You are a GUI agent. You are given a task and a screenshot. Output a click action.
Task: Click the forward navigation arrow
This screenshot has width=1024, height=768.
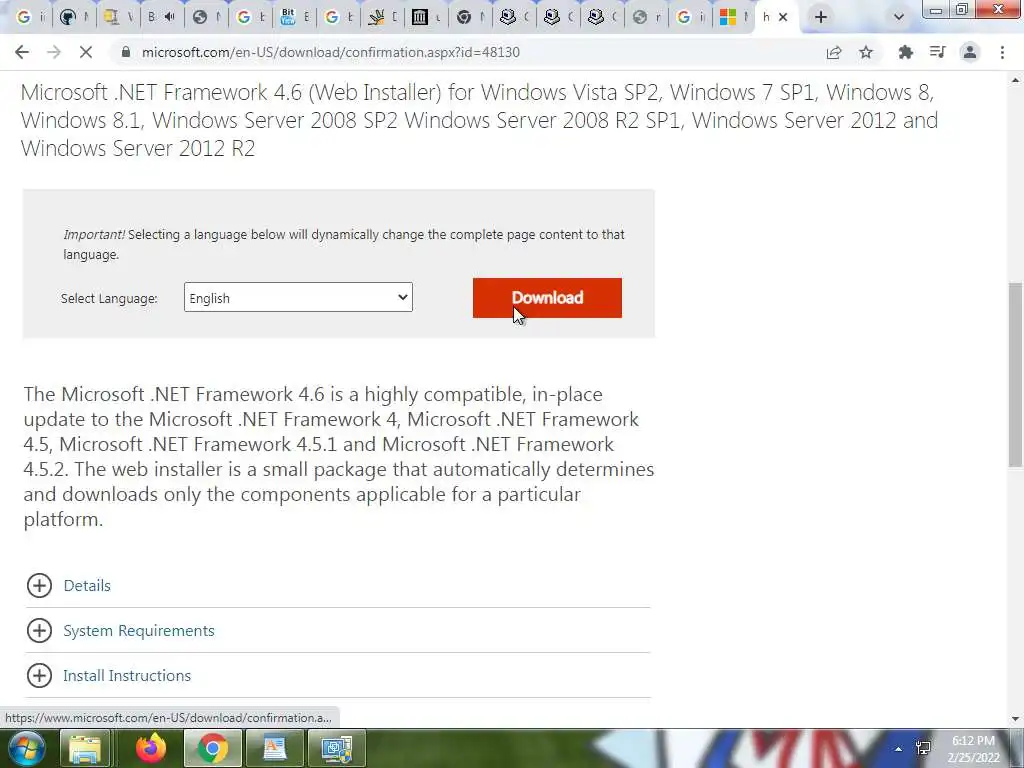(x=54, y=52)
